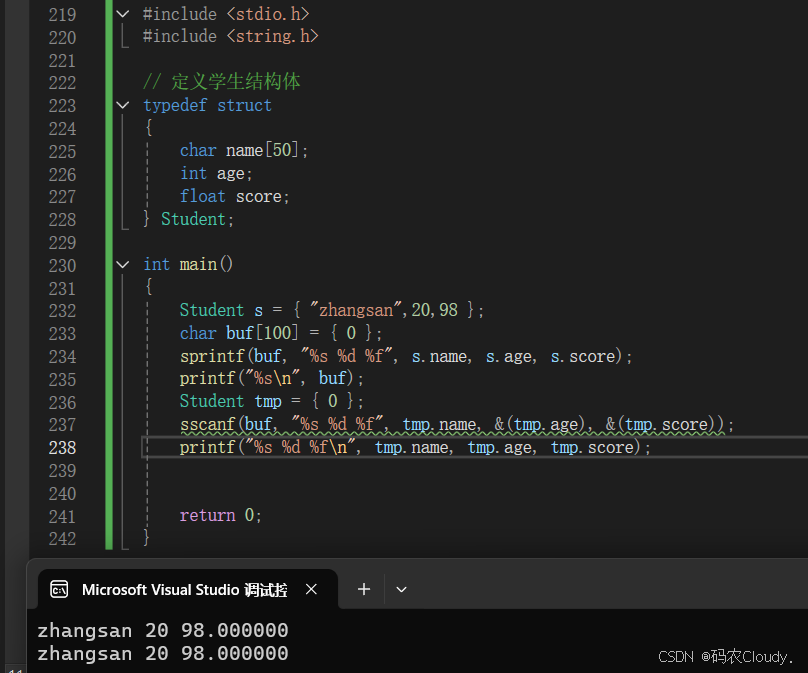Collapse the typedef struct code fold
808x673 pixels.
(122, 104)
